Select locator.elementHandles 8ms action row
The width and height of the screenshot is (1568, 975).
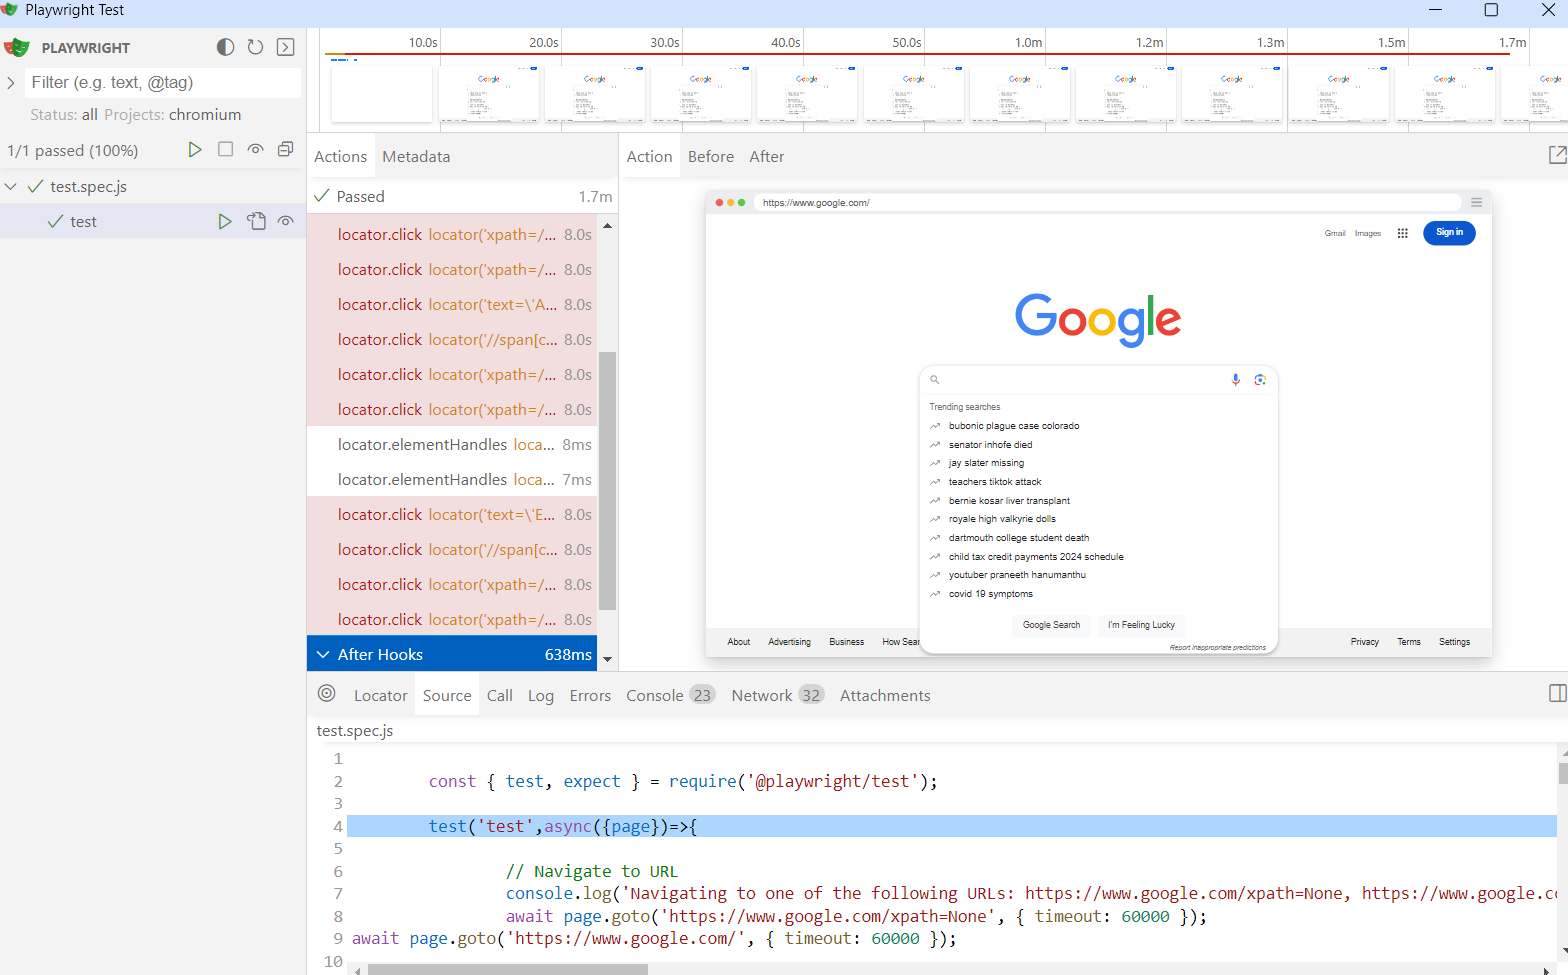click(452, 444)
